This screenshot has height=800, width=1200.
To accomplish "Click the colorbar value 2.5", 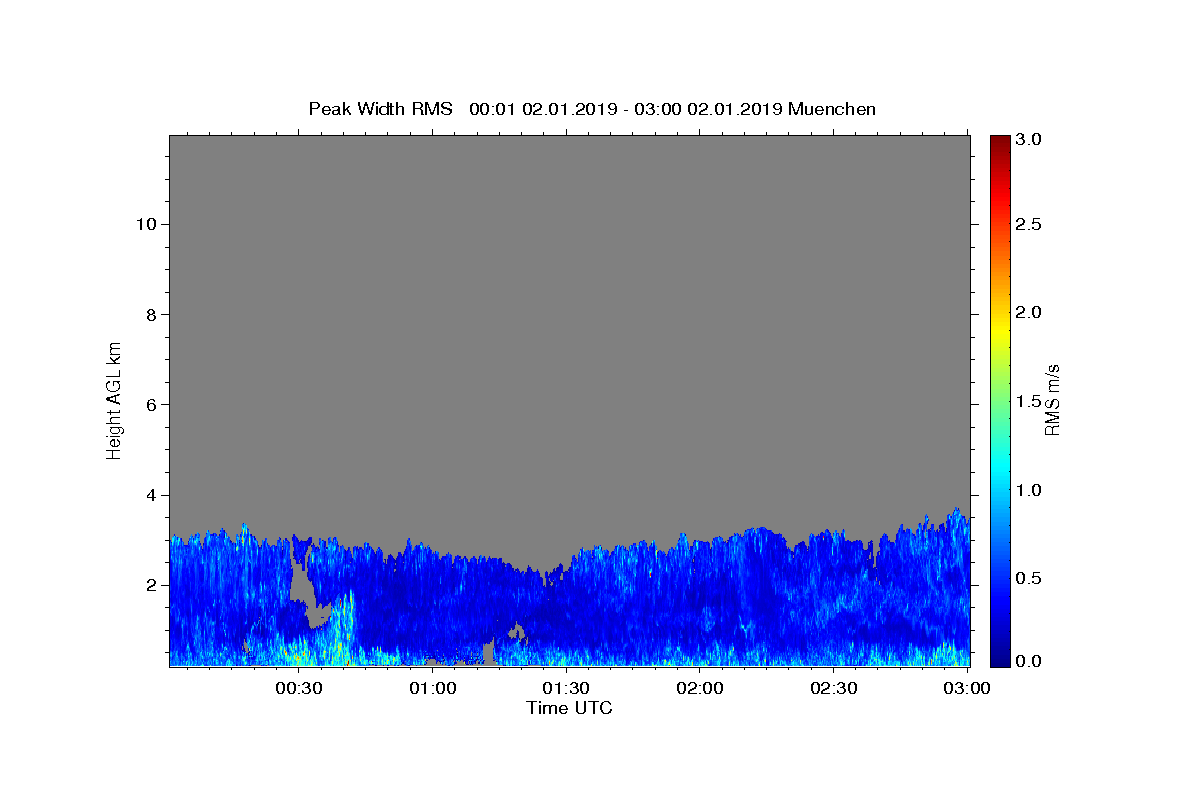I will click(1029, 225).
